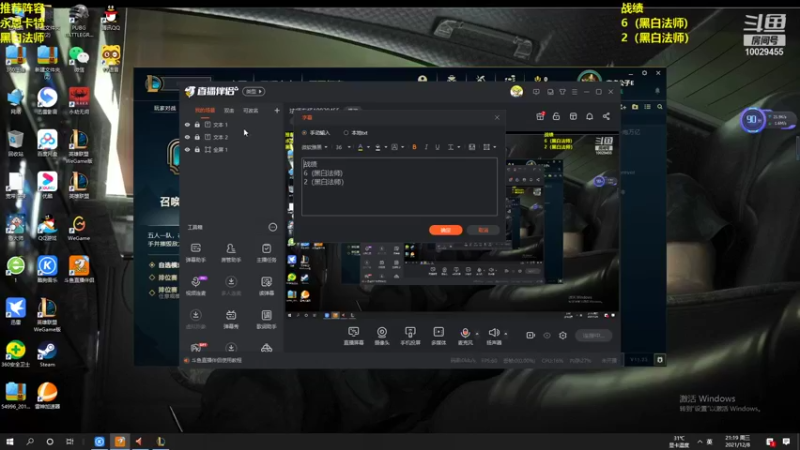Expand the speaker options arrow
Viewport: 800px width, 450px height.
pos(506,334)
